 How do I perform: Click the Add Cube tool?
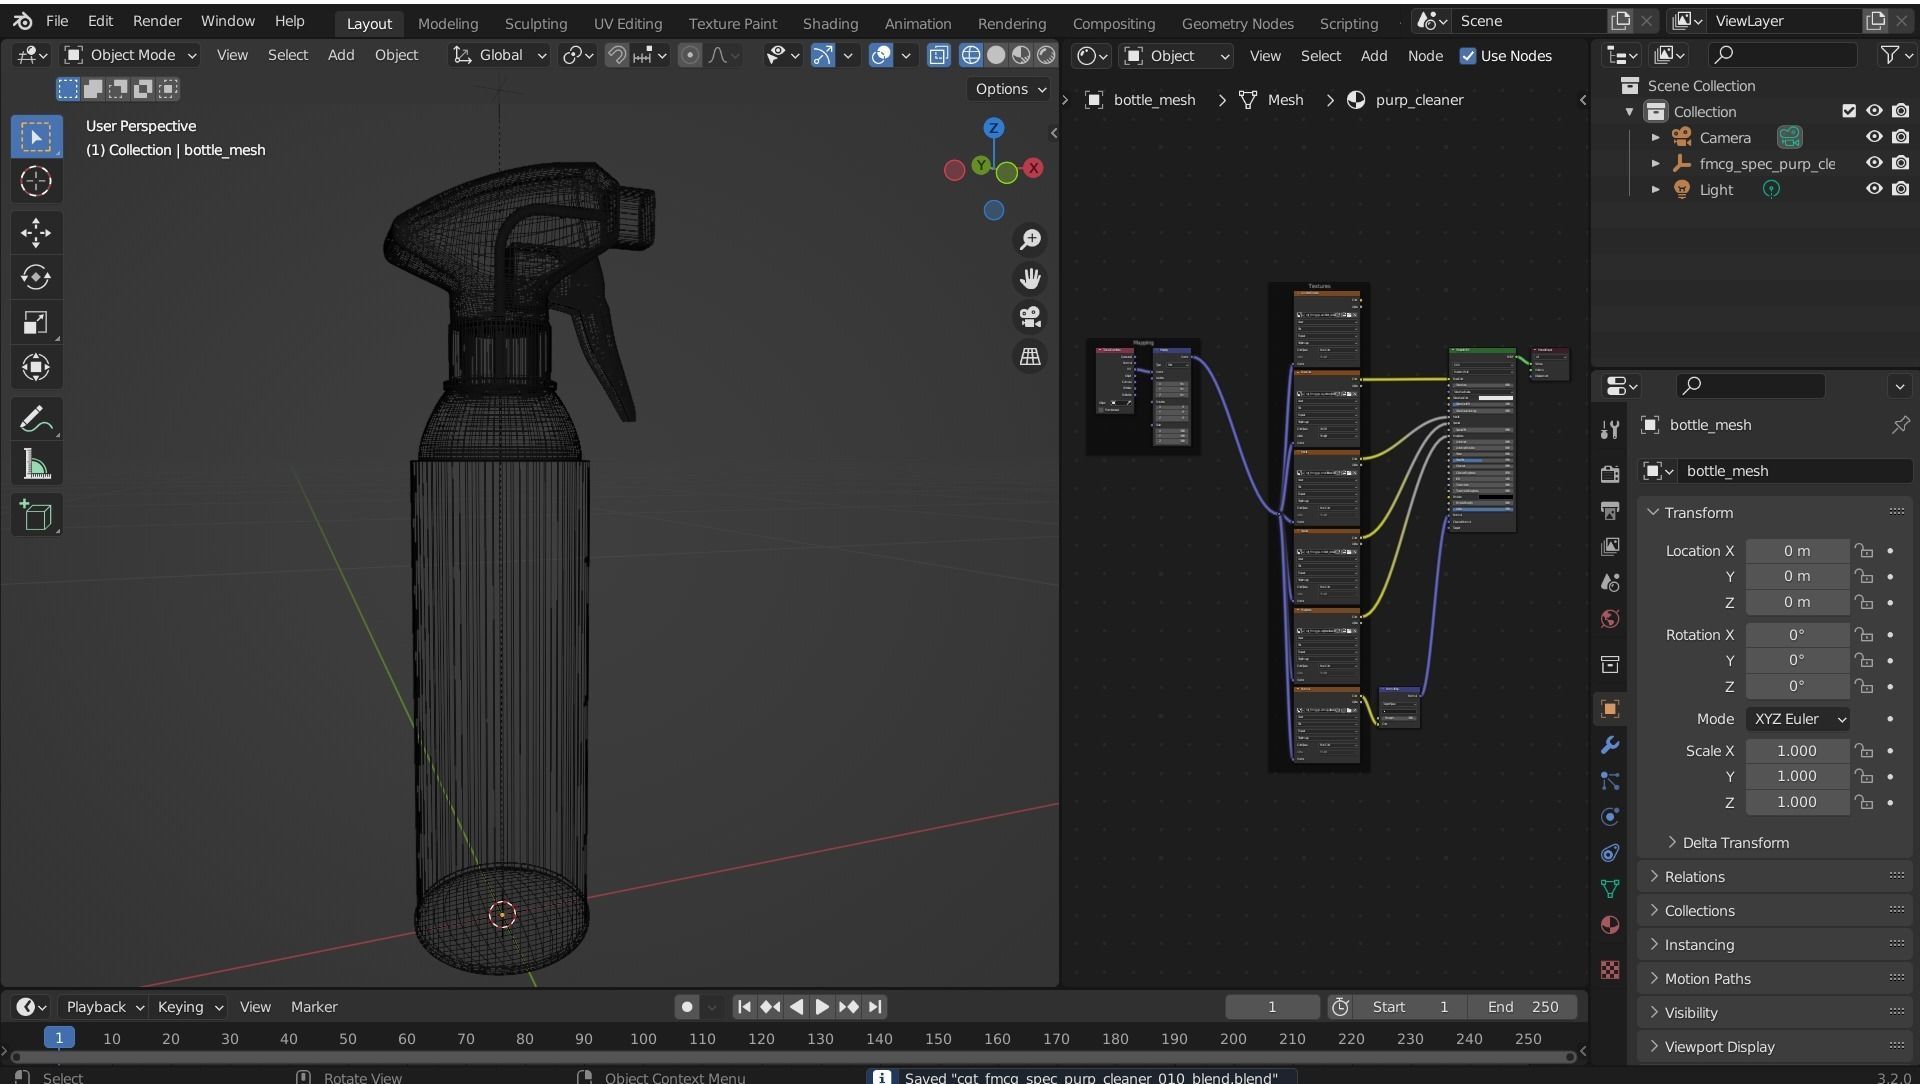pos(36,515)
